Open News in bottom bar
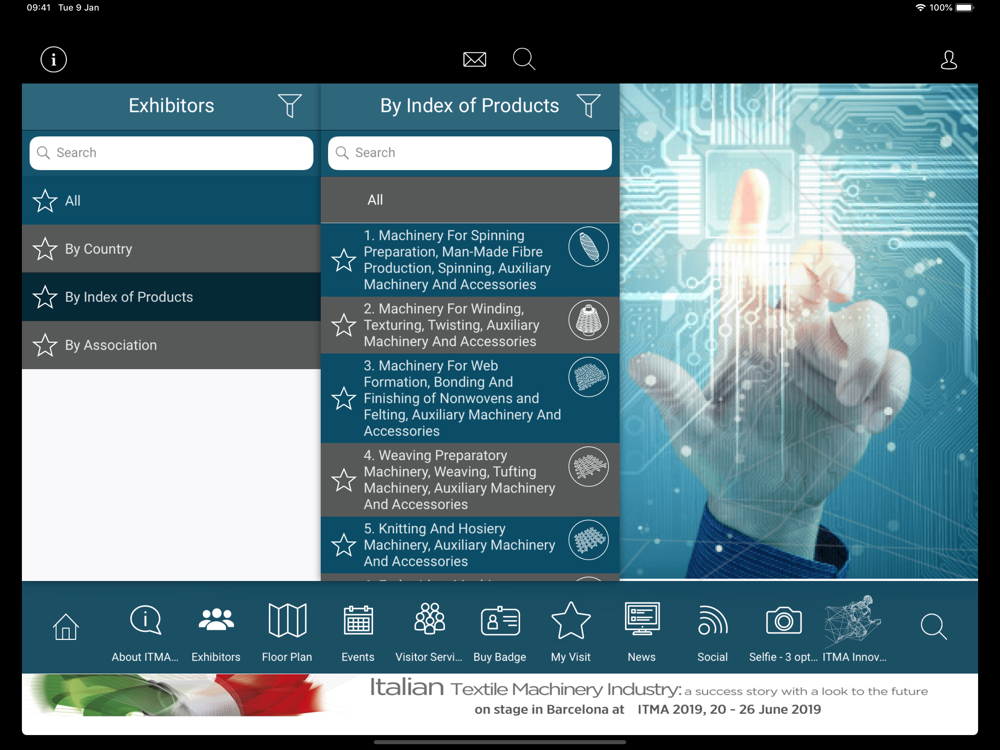Viewport: 1000px width, 750px height. click(x=642, y=633)
